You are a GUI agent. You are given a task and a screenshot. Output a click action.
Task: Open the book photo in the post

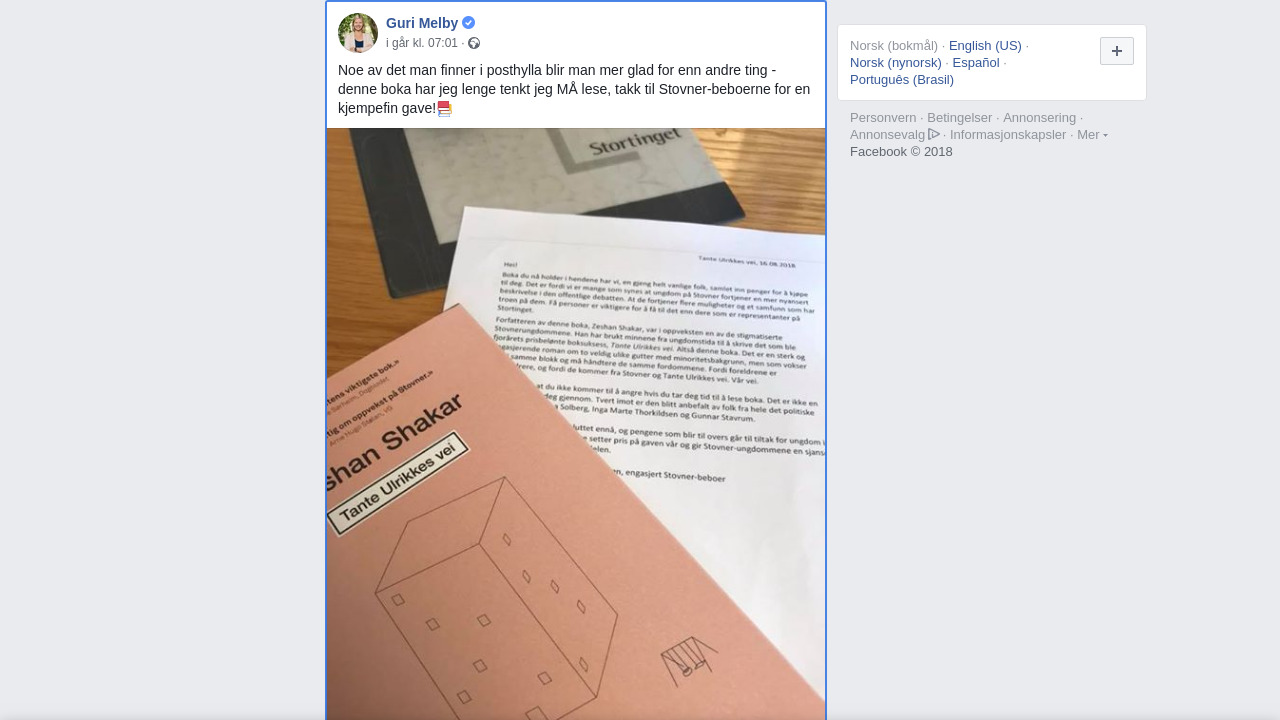576,424
